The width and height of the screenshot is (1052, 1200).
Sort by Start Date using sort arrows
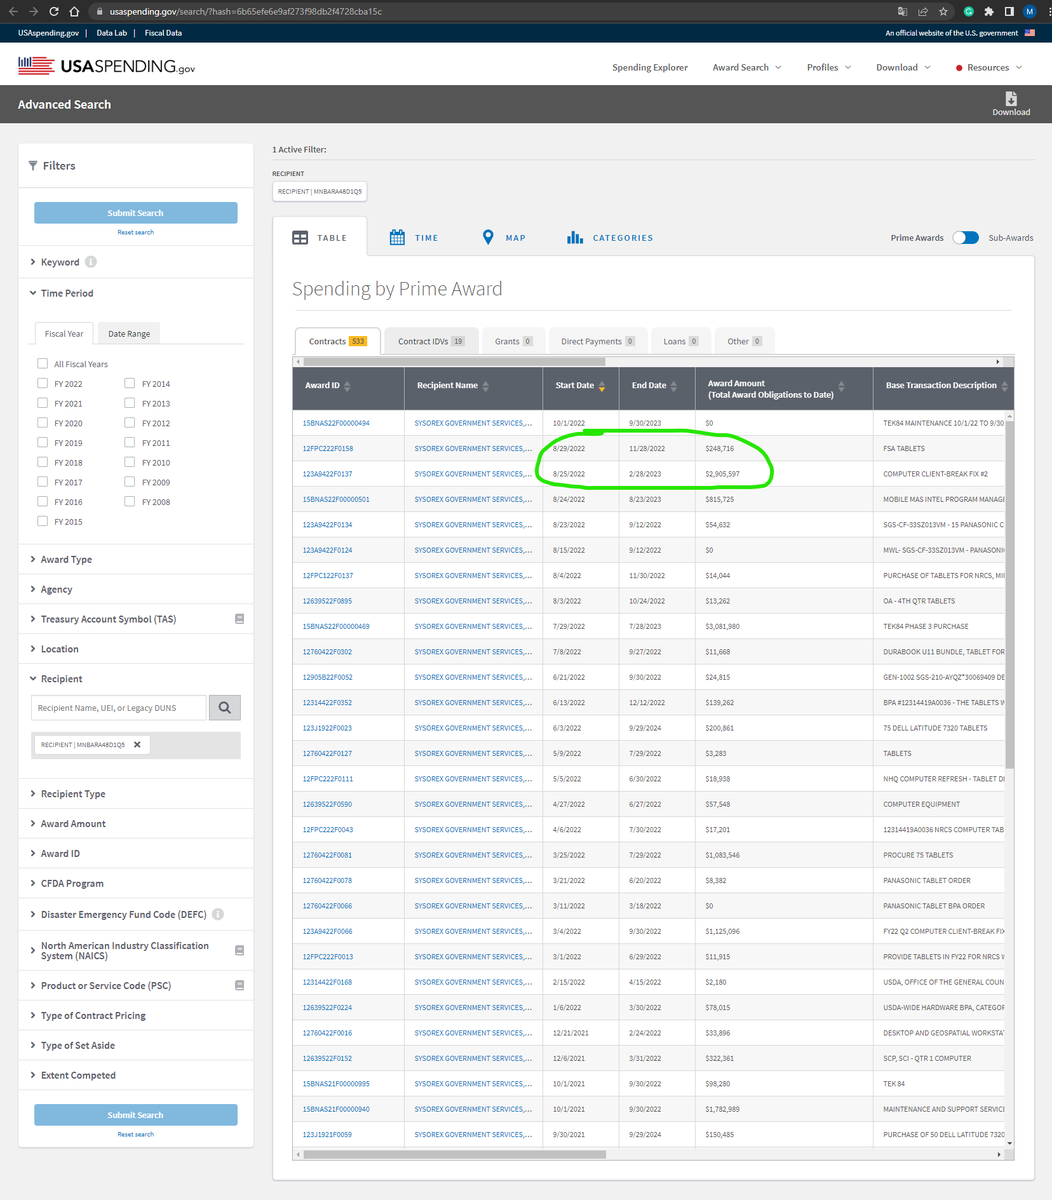click(x=602, y=386)
